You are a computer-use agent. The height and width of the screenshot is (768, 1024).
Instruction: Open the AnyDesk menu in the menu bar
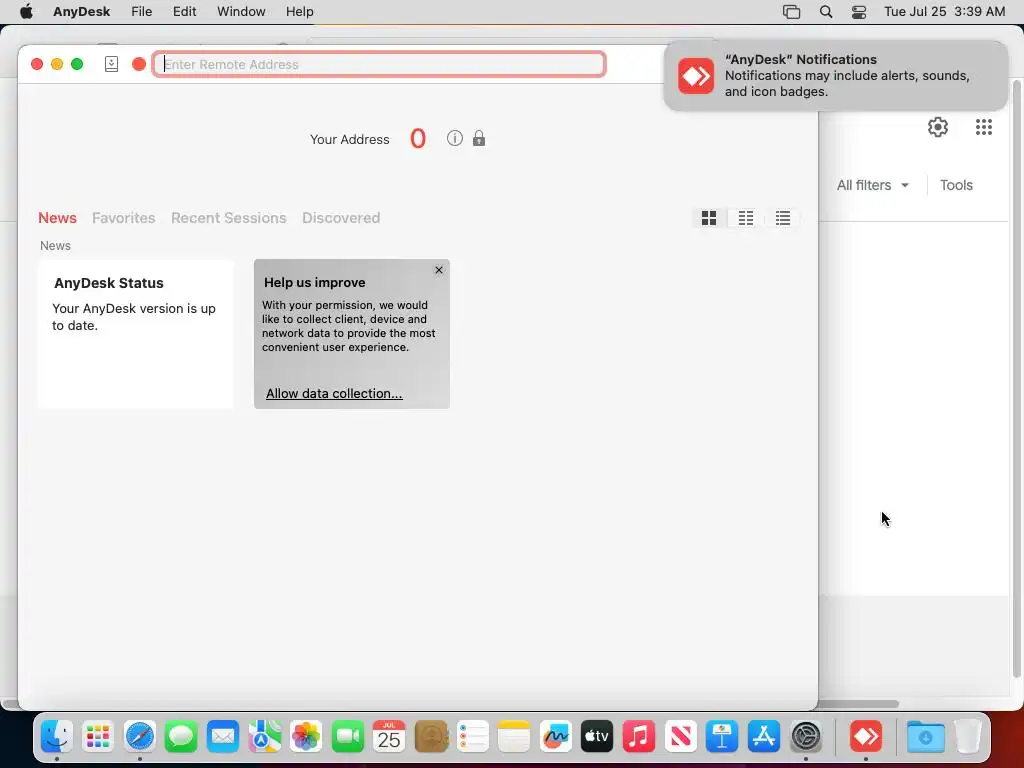tap(82, 12)
